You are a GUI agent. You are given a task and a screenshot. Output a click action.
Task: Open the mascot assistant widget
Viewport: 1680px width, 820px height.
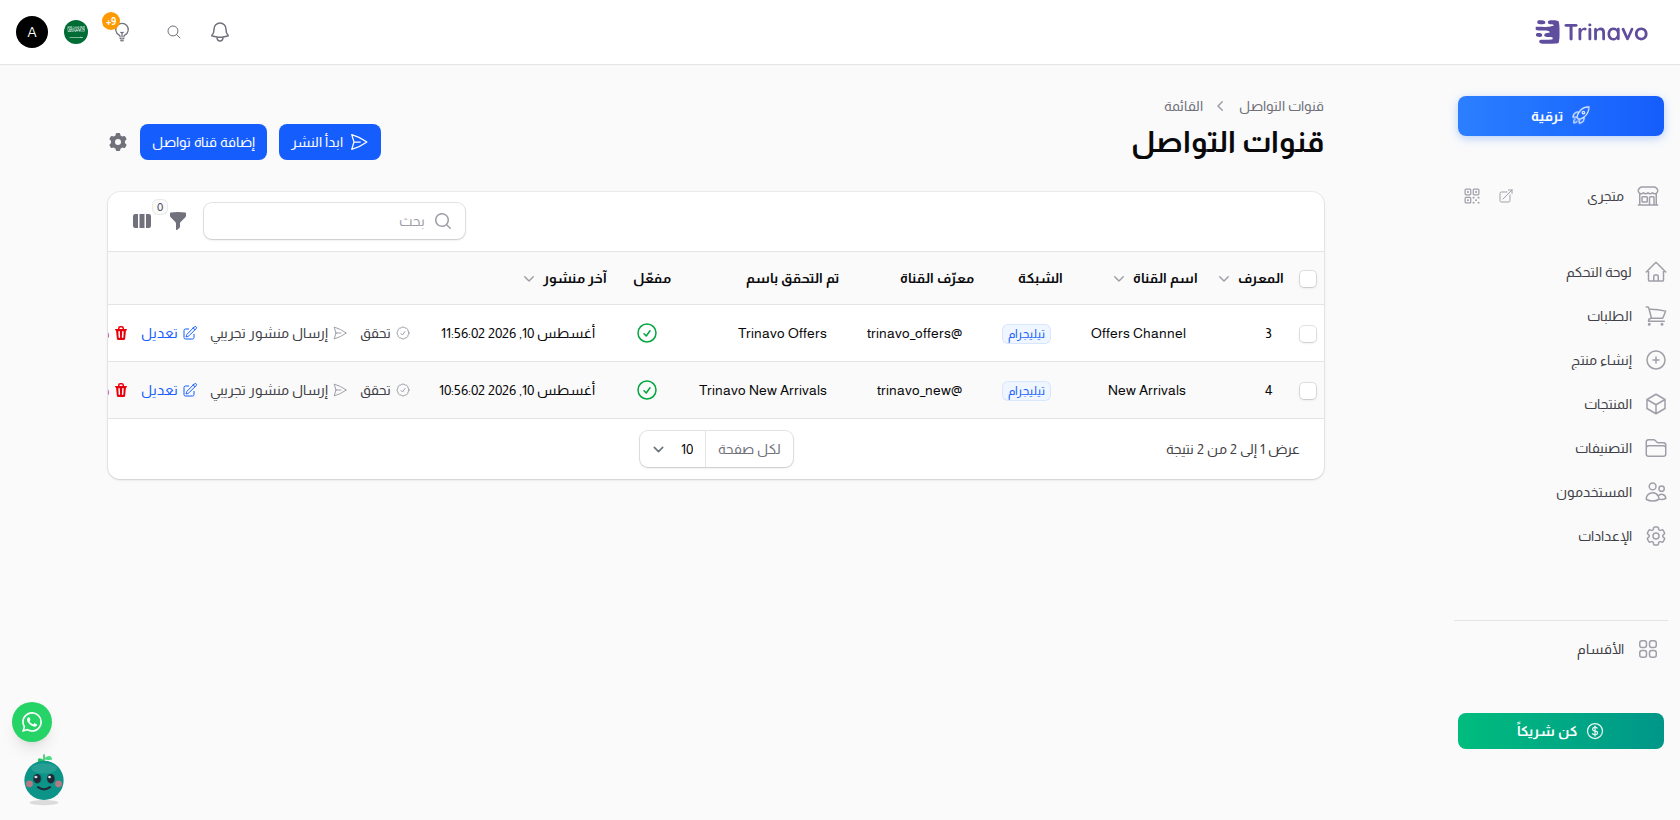click(44, 779)
